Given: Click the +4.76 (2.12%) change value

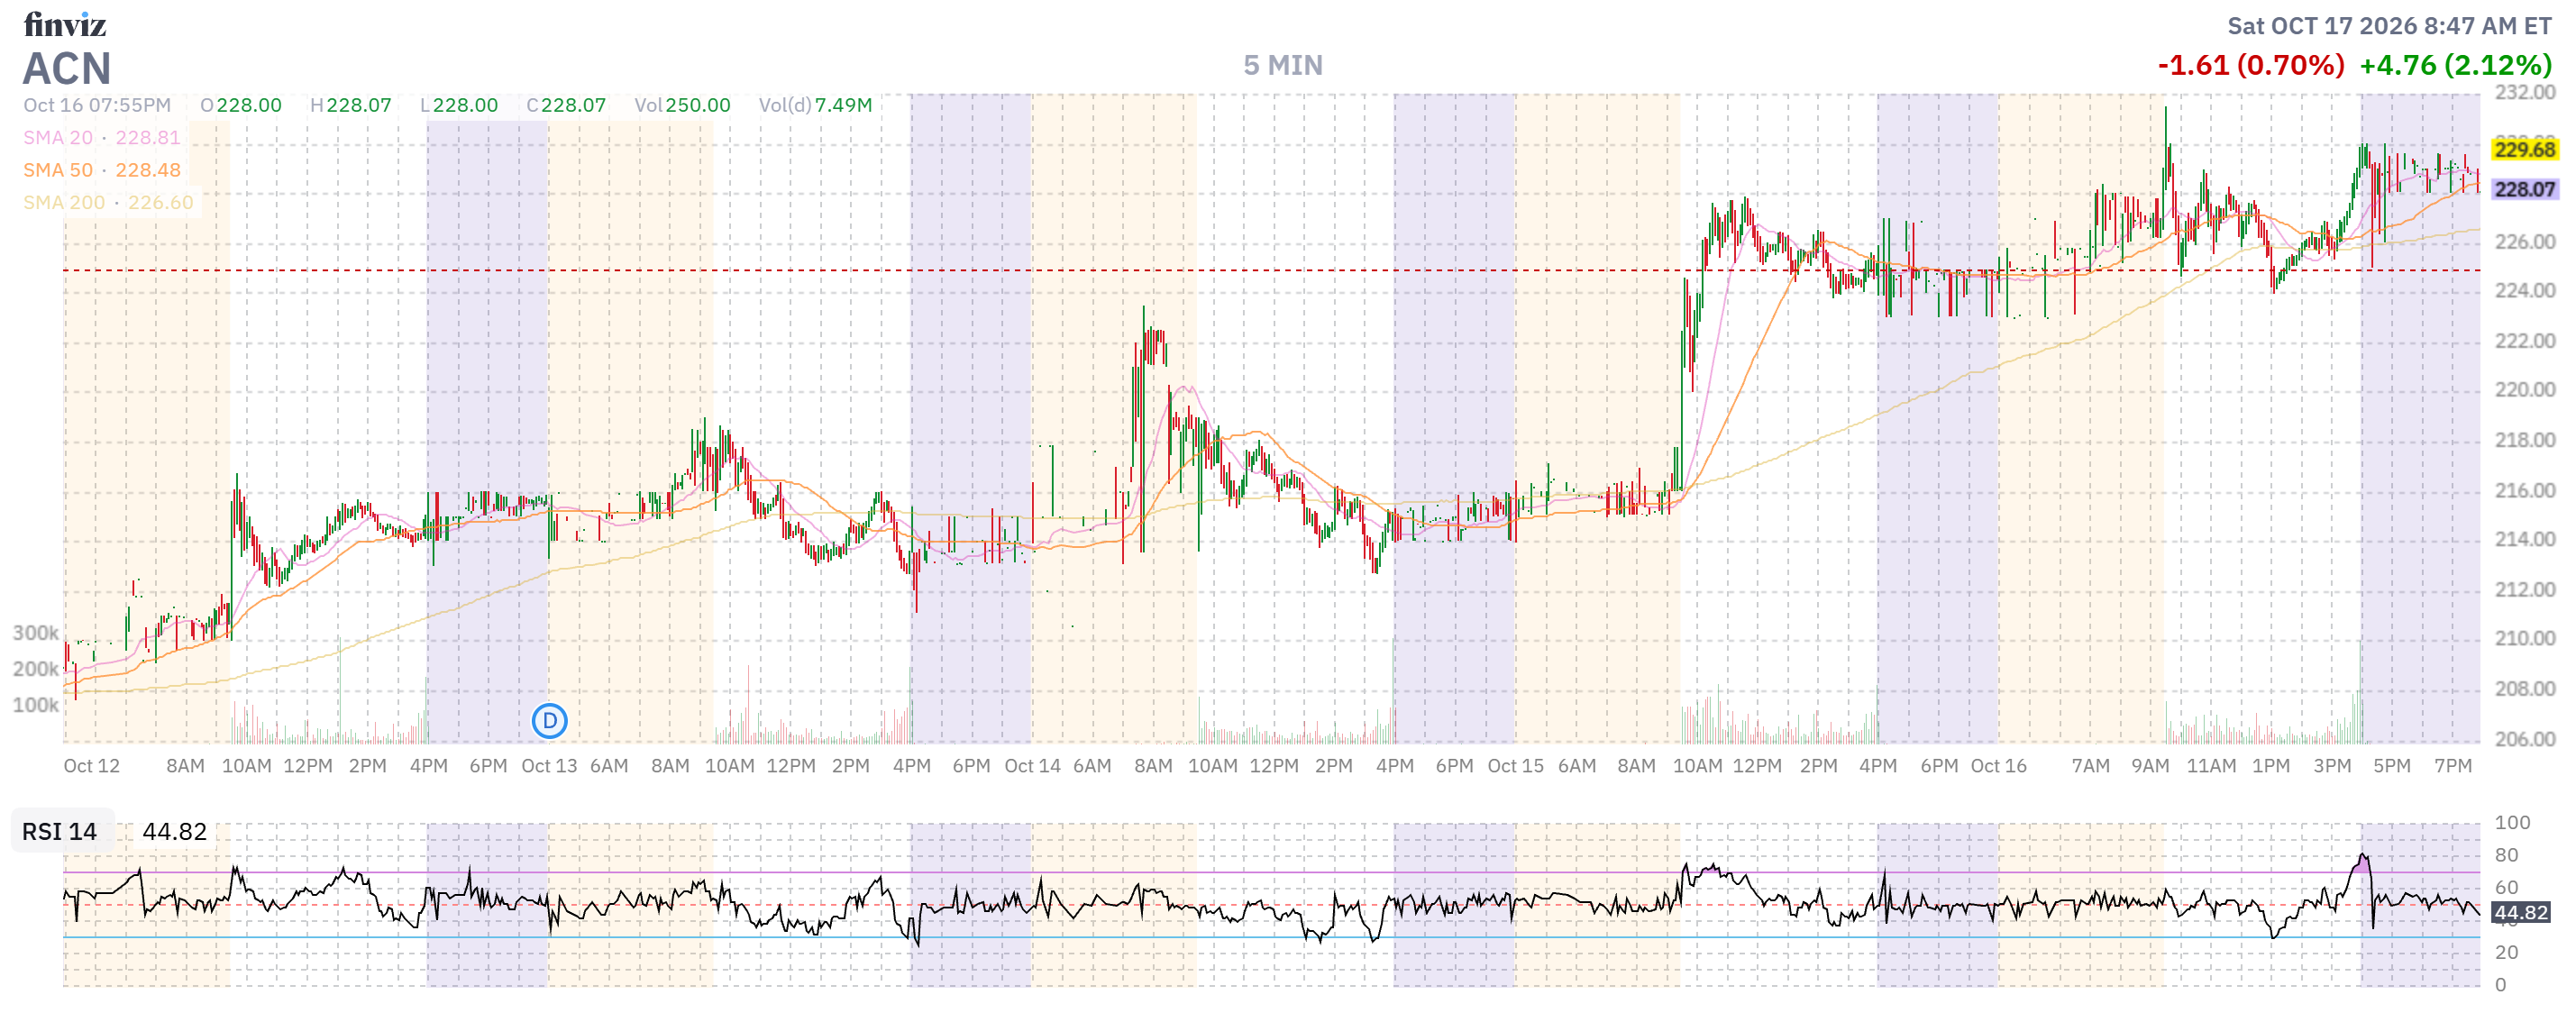Looking at the screenshot, I should [2455, 65].
